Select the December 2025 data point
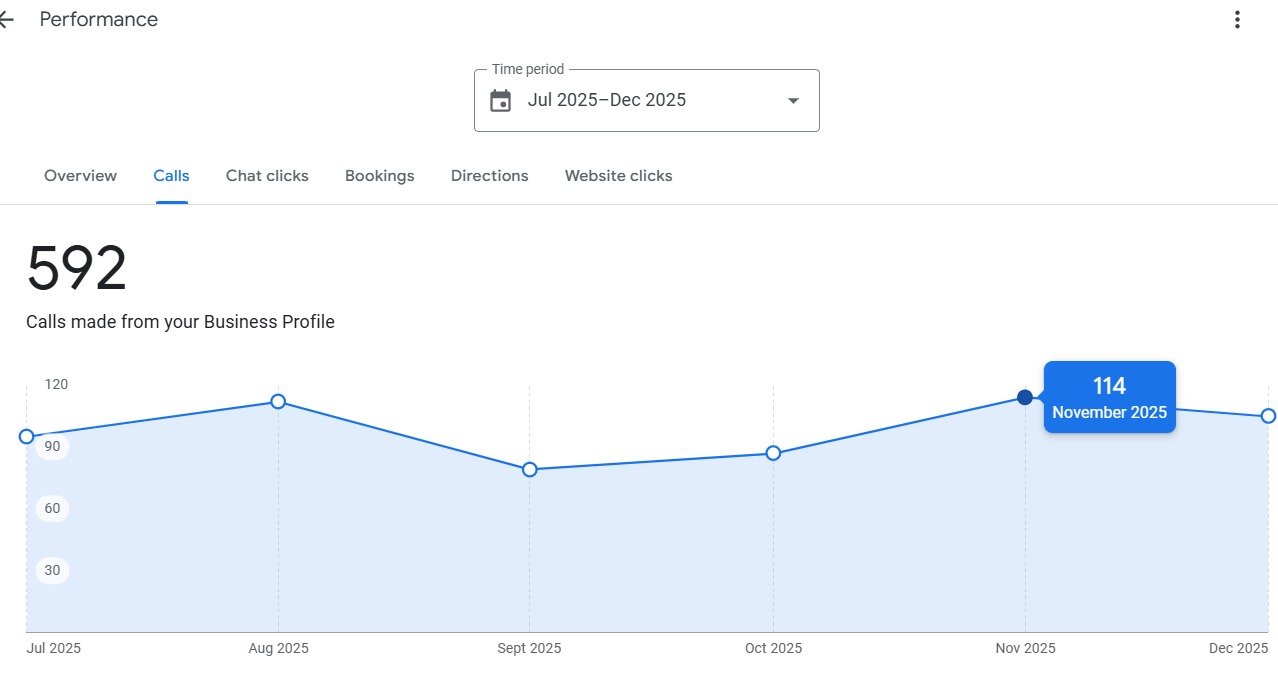This screenshot has height=687, width=1278. tap(1268, 416)
